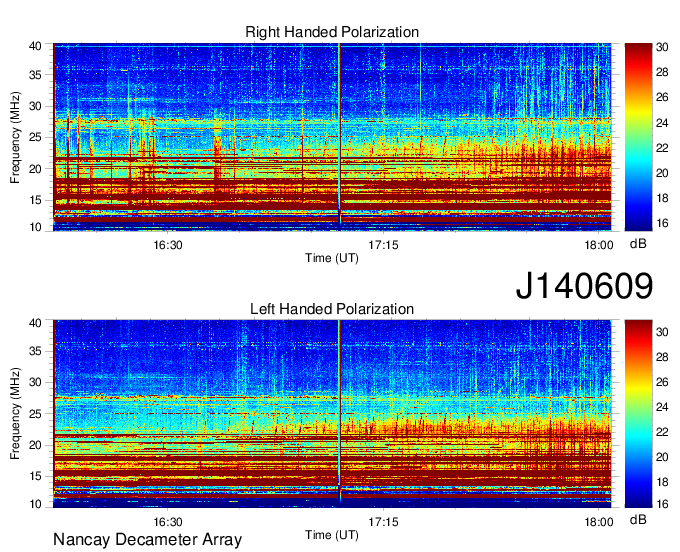Click the 10 MHz tick on right-handed plot

(36, 227)
